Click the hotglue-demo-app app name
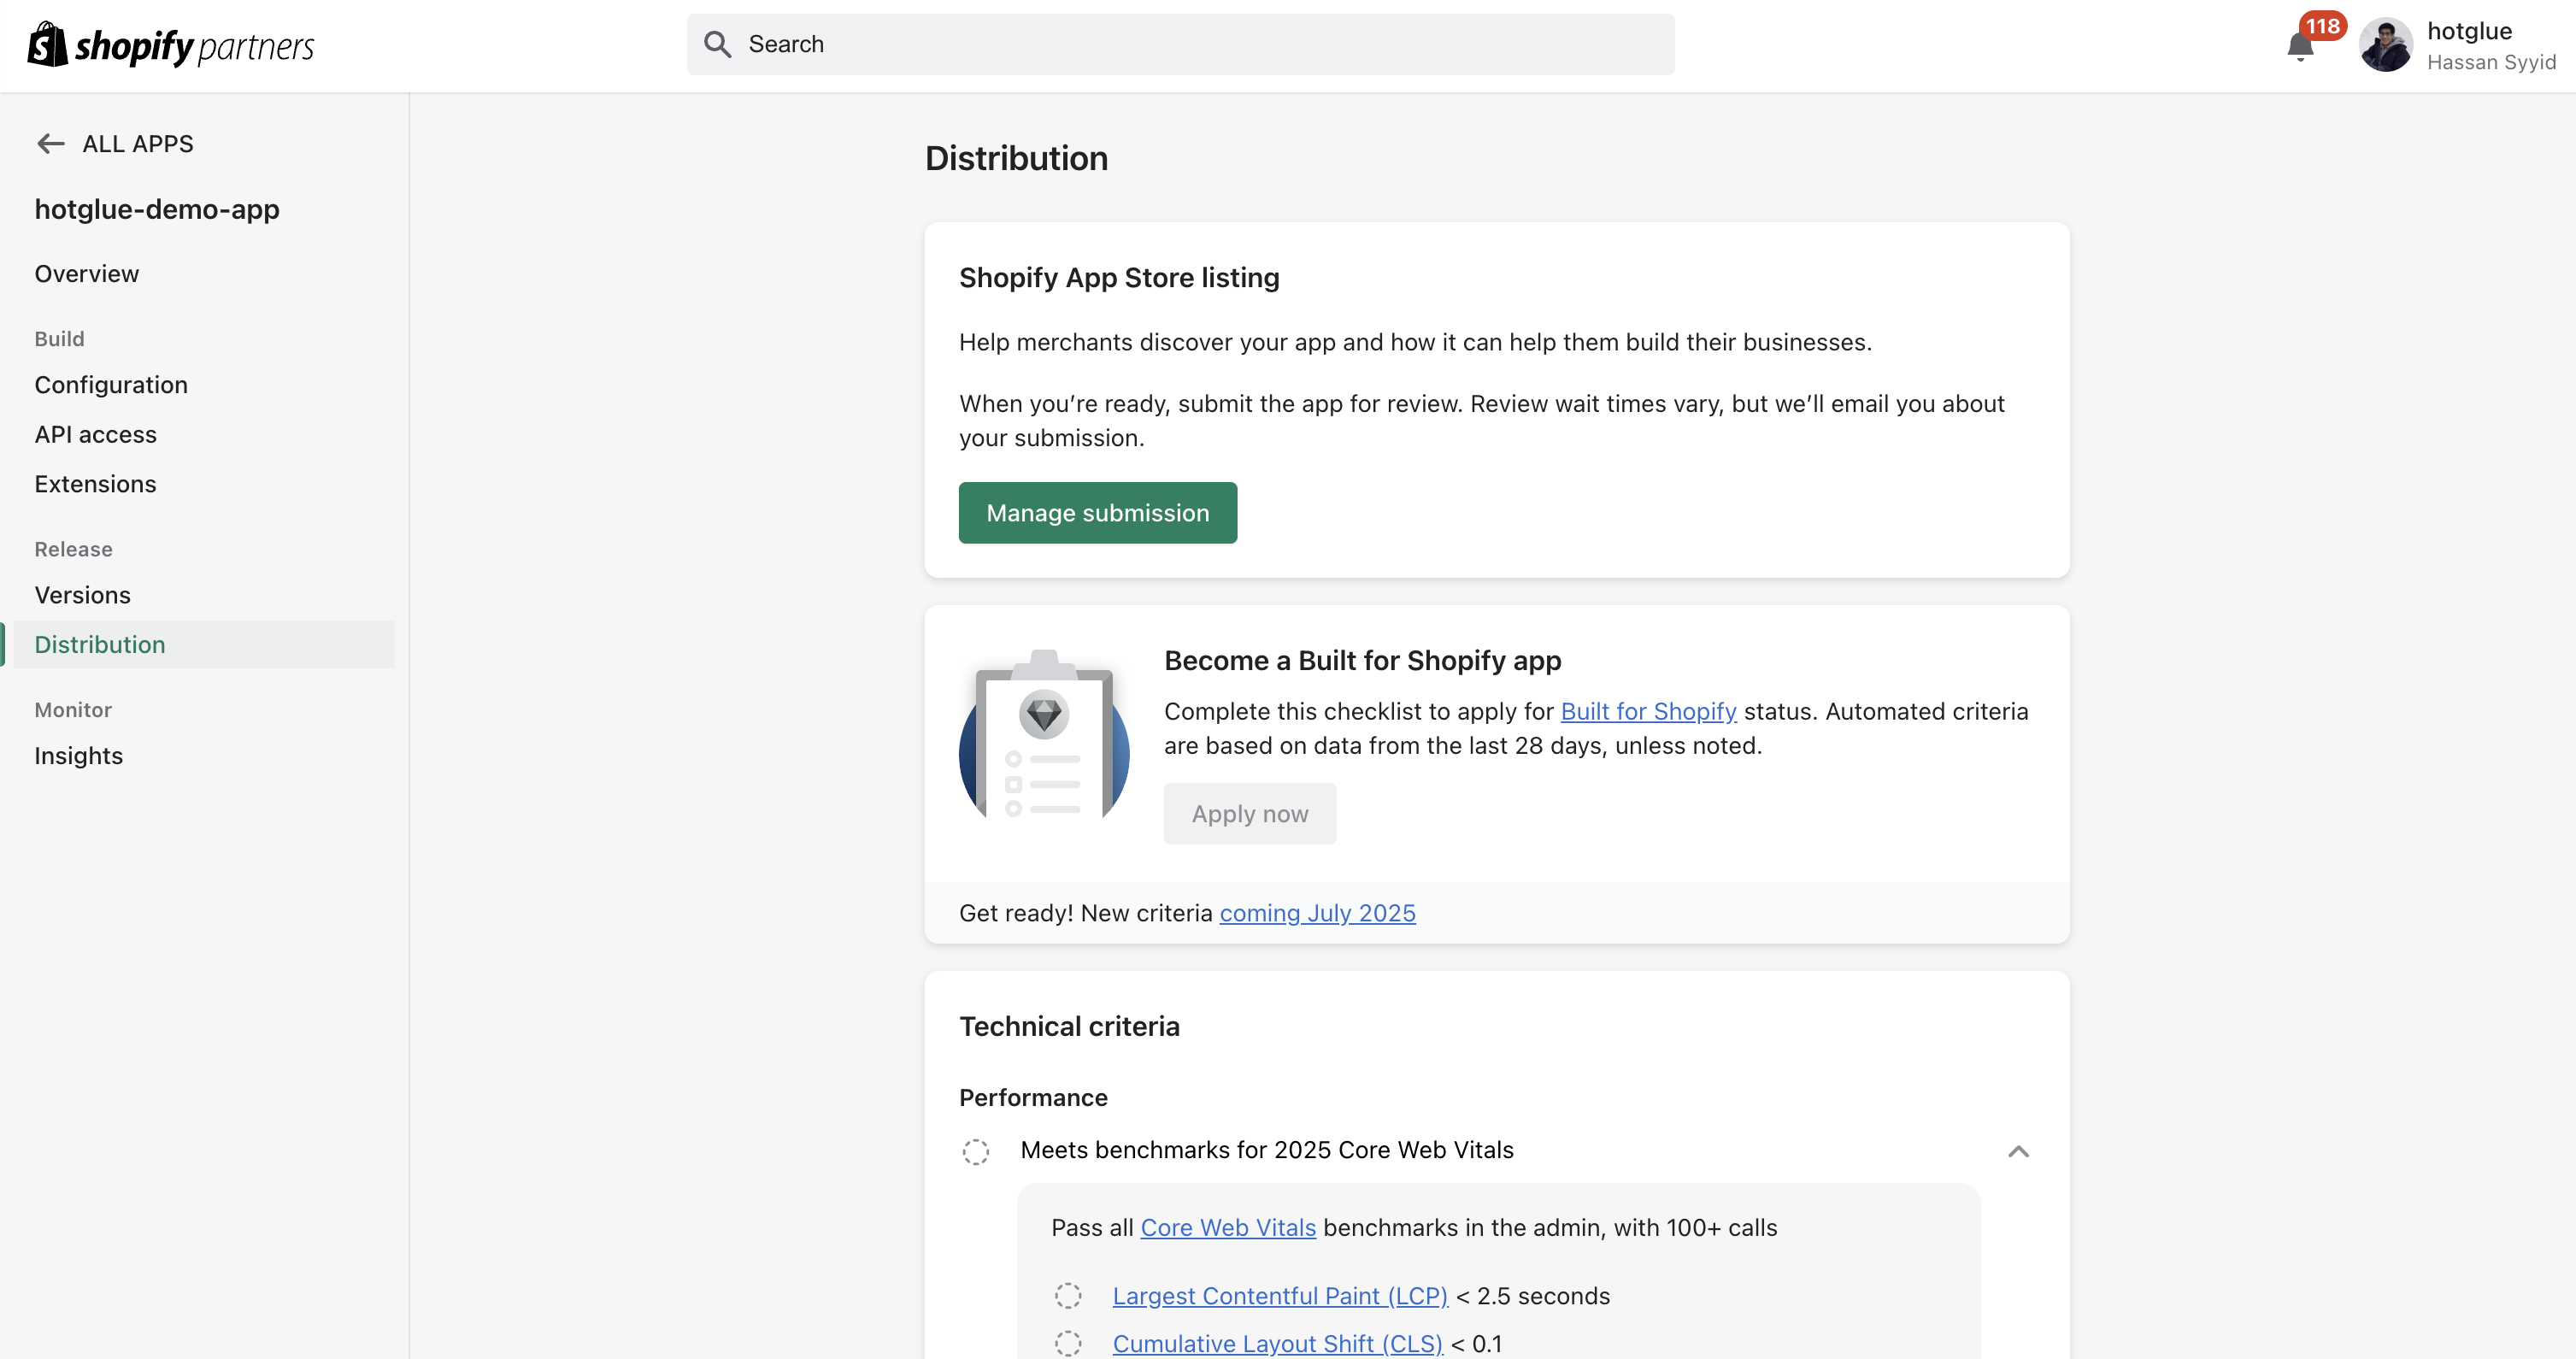 tap(157, 209)
